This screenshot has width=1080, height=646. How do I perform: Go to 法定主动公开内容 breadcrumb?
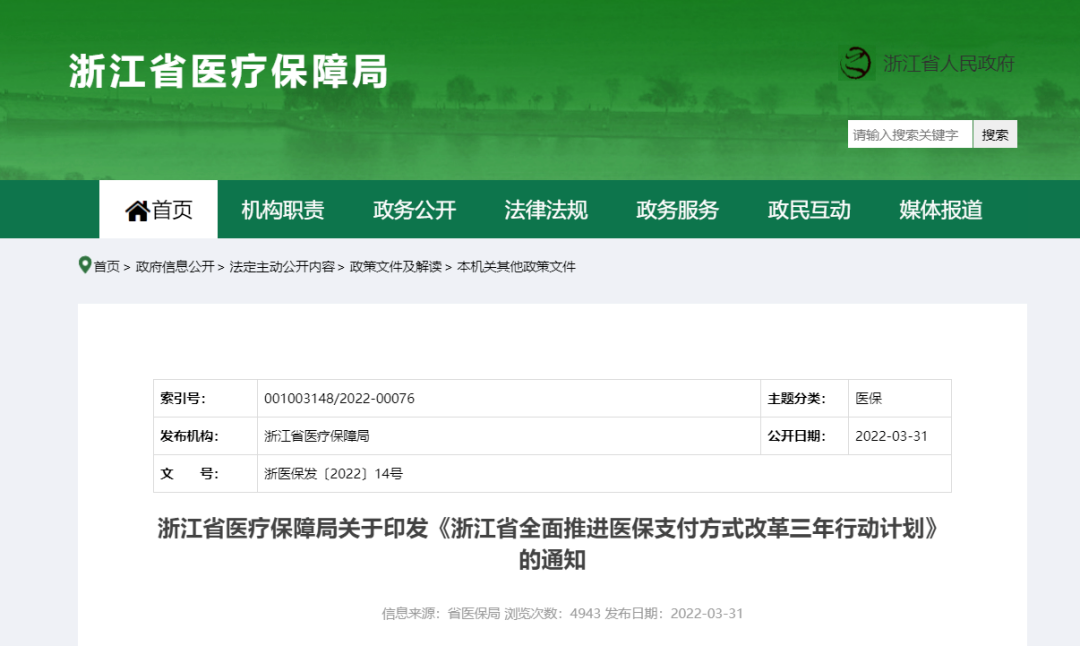pyautogui.click(x=282, y=267)
